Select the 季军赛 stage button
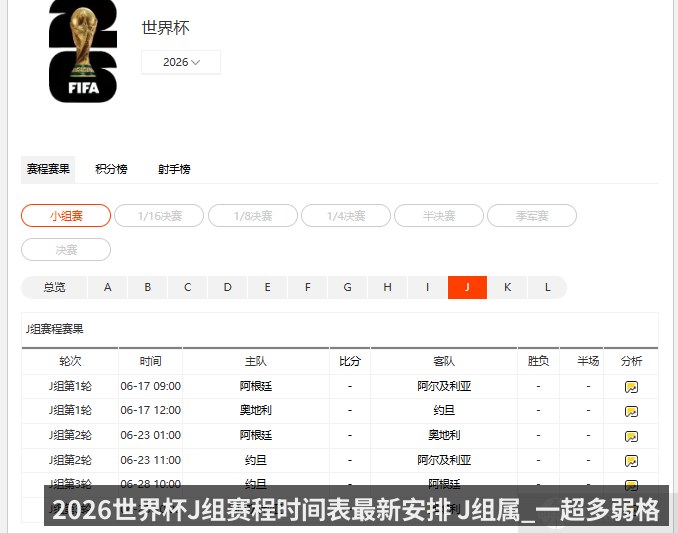This screenshot has height=533, width=678. pyautogui.click(x=532, y=216)
